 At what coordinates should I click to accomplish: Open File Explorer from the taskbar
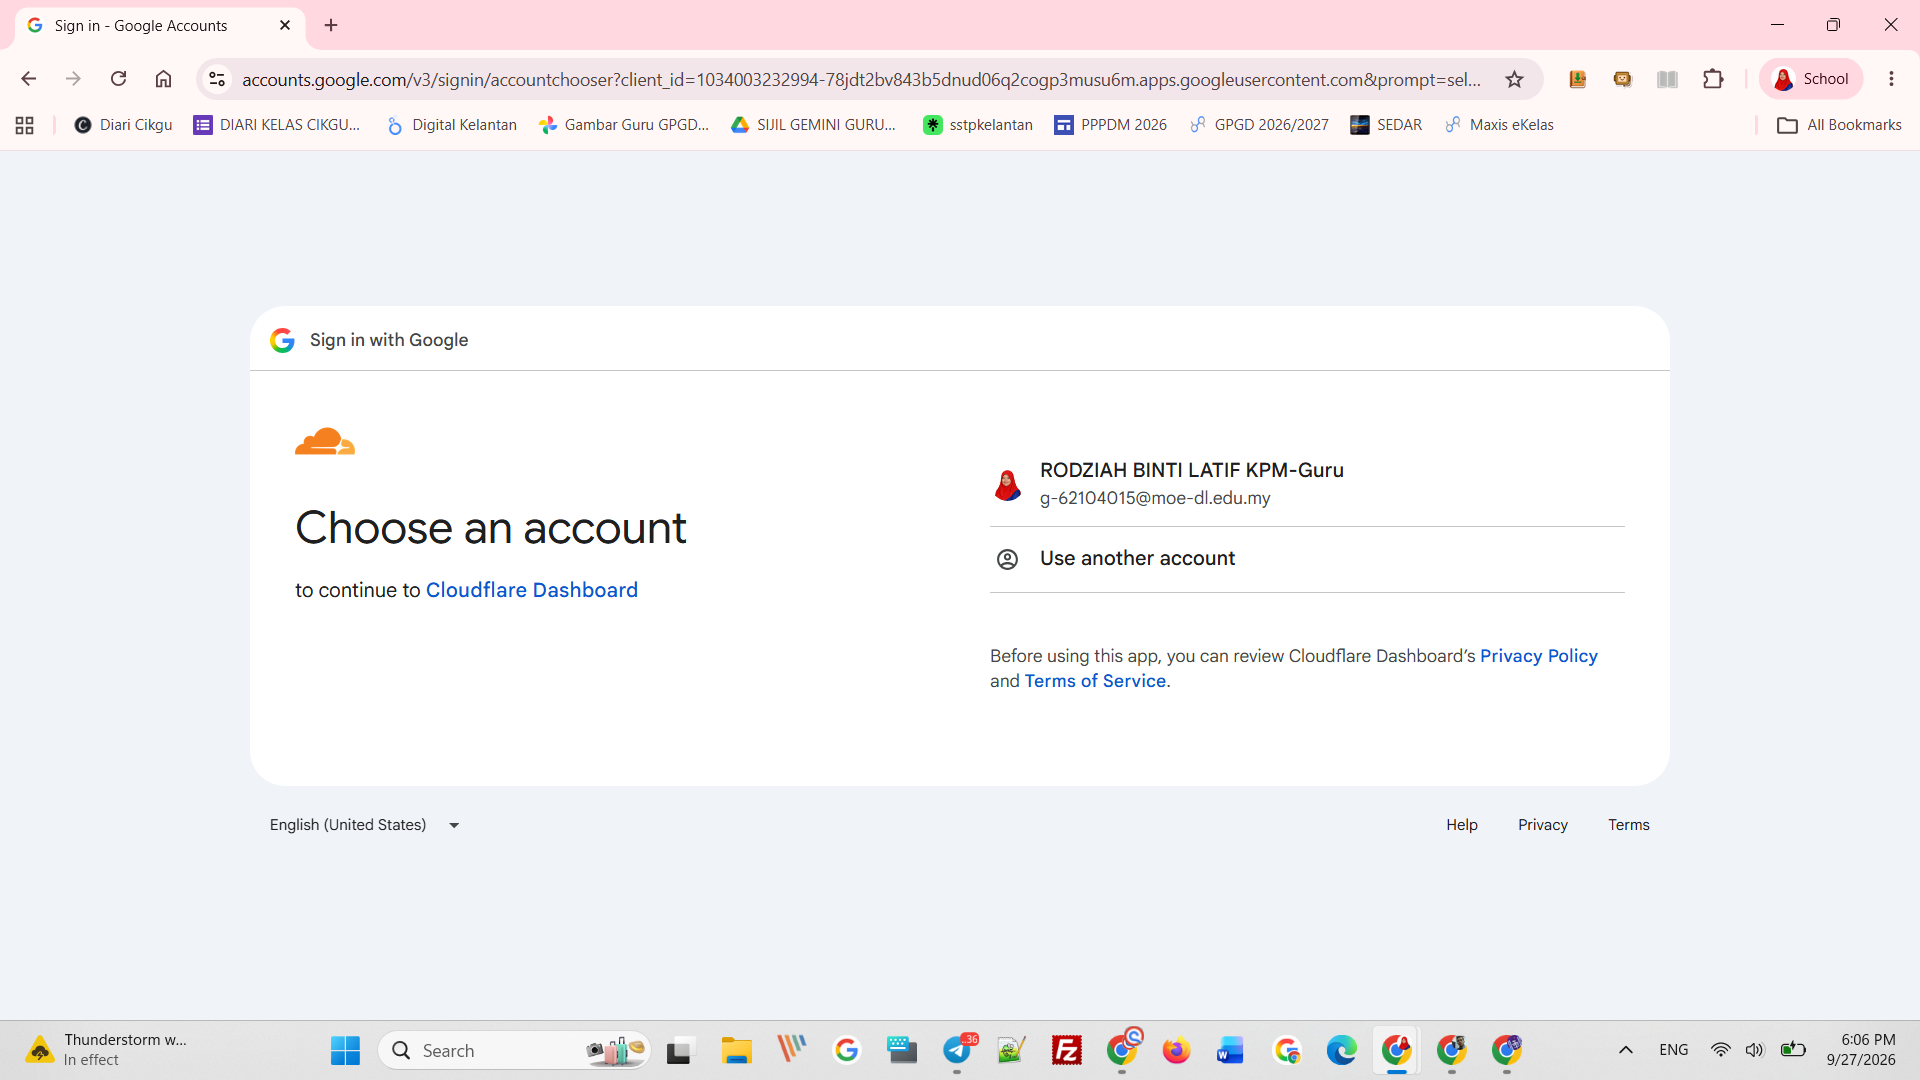coord(736,1050)
